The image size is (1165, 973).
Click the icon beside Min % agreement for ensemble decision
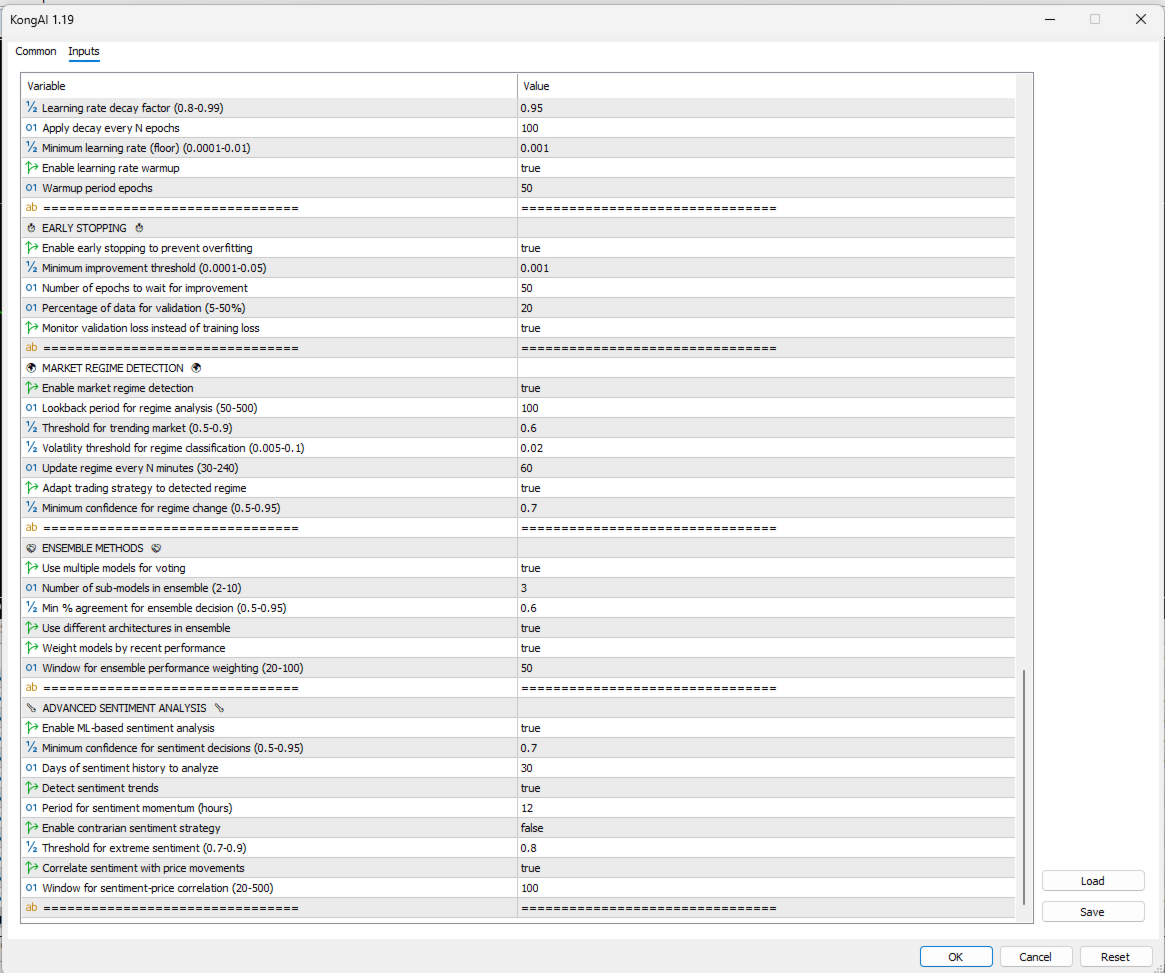point(31,608)
